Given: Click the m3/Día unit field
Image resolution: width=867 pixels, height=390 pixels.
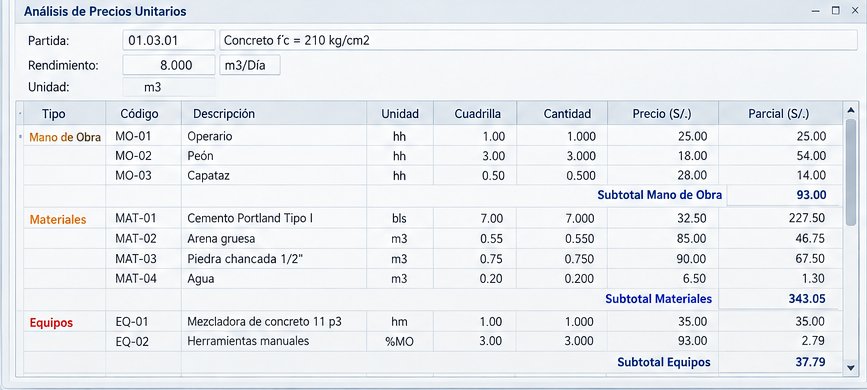Looking at the screenshot, I should point(250,65).
